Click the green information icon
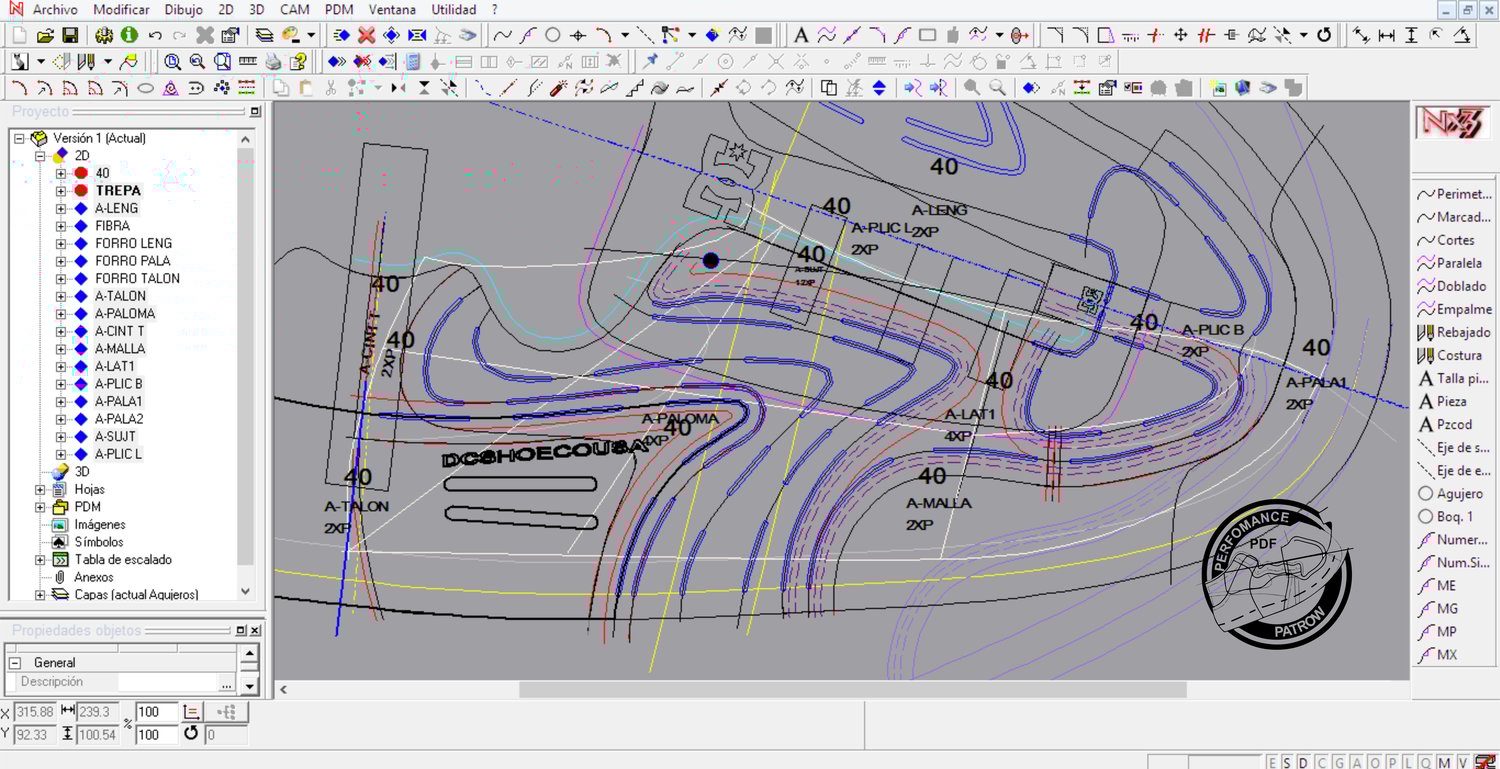The image size is (1500, 769). point(129,35)
